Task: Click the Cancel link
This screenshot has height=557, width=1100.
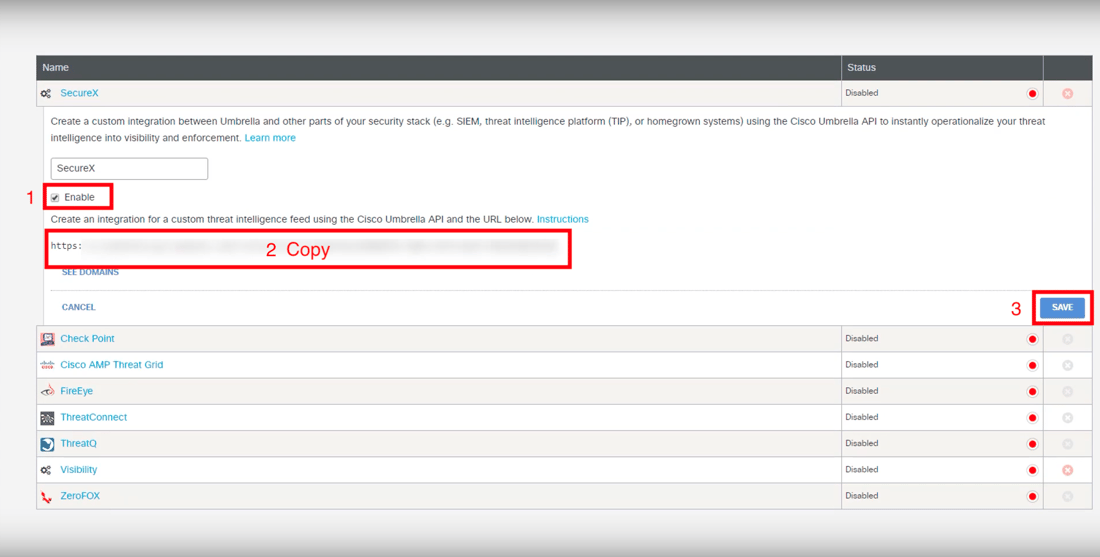Action: 79,307
